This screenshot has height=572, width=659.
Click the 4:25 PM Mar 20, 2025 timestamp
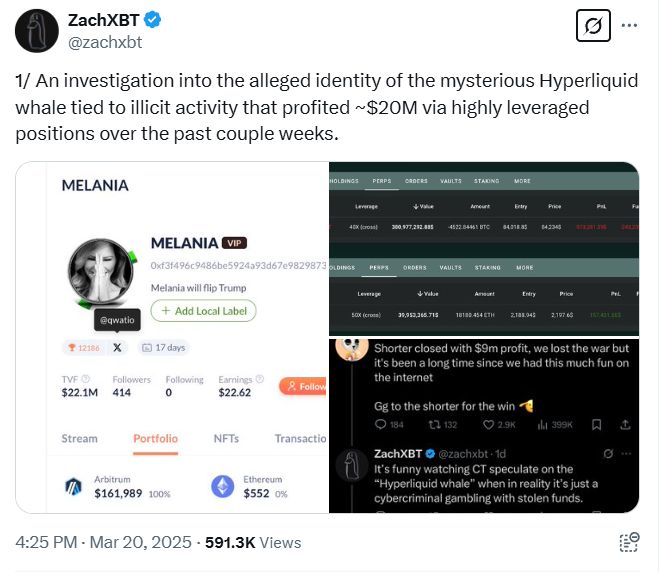coord(103,543)
